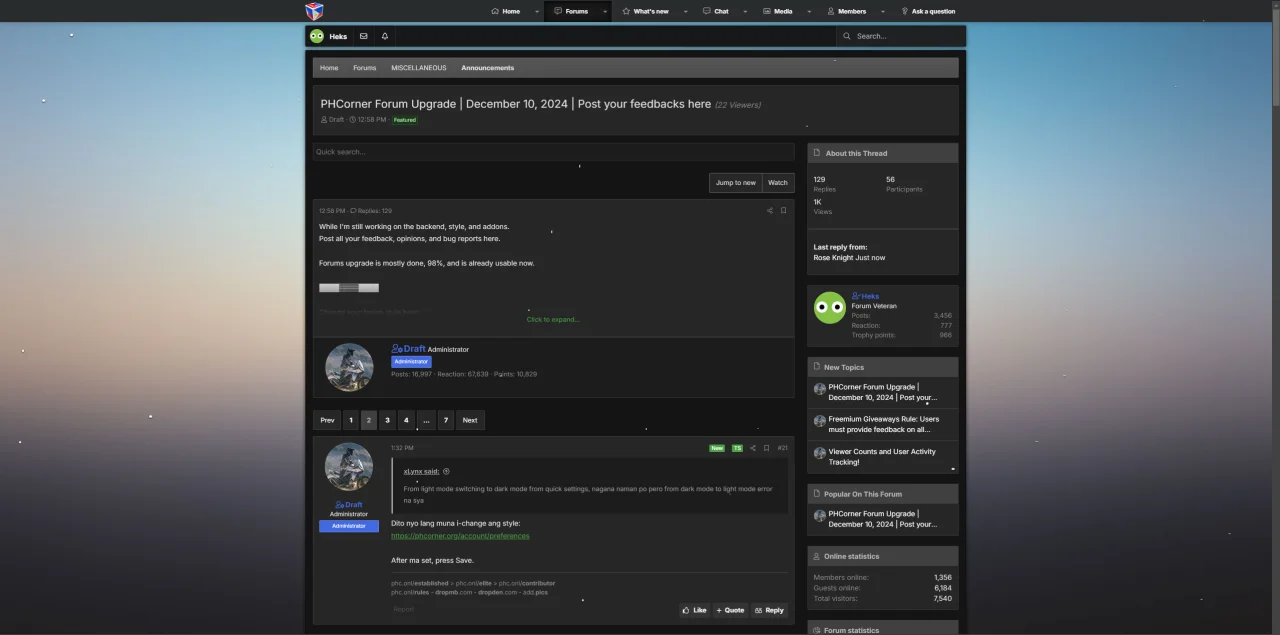
Task: Open PHCorner Forum Upgrade under Popular On This Forum
Action: [x=883, y=519]
